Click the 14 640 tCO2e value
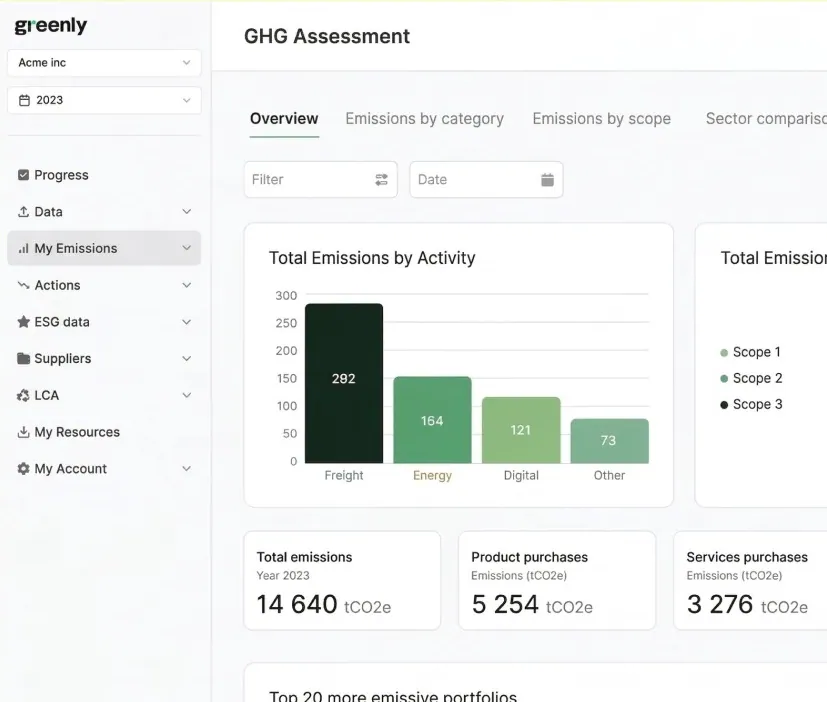The image size is (827, 702). pos(324,605)
